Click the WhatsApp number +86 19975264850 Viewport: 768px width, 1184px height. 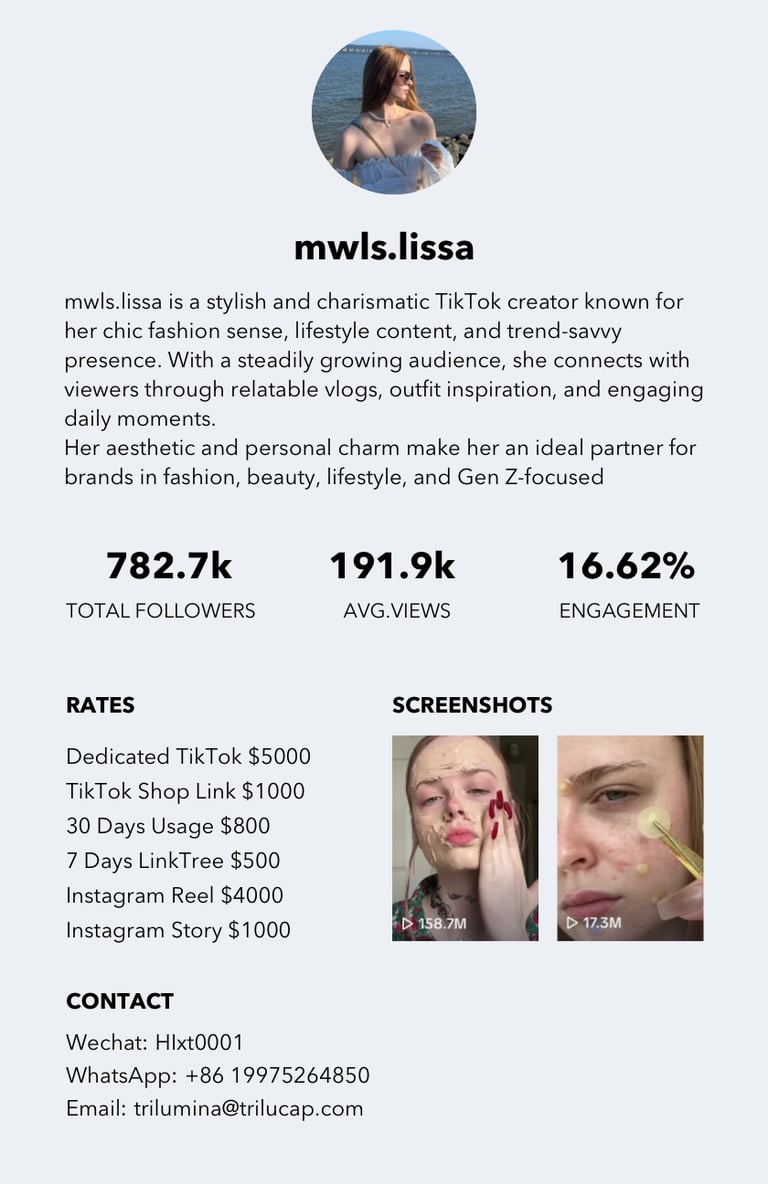click(277, 1075)
